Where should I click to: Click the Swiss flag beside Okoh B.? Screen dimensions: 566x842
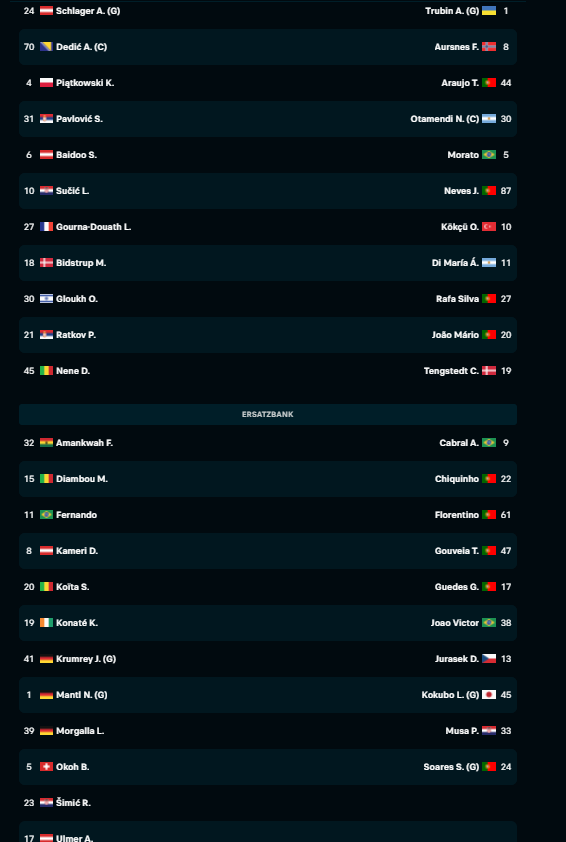coord(46,766)
